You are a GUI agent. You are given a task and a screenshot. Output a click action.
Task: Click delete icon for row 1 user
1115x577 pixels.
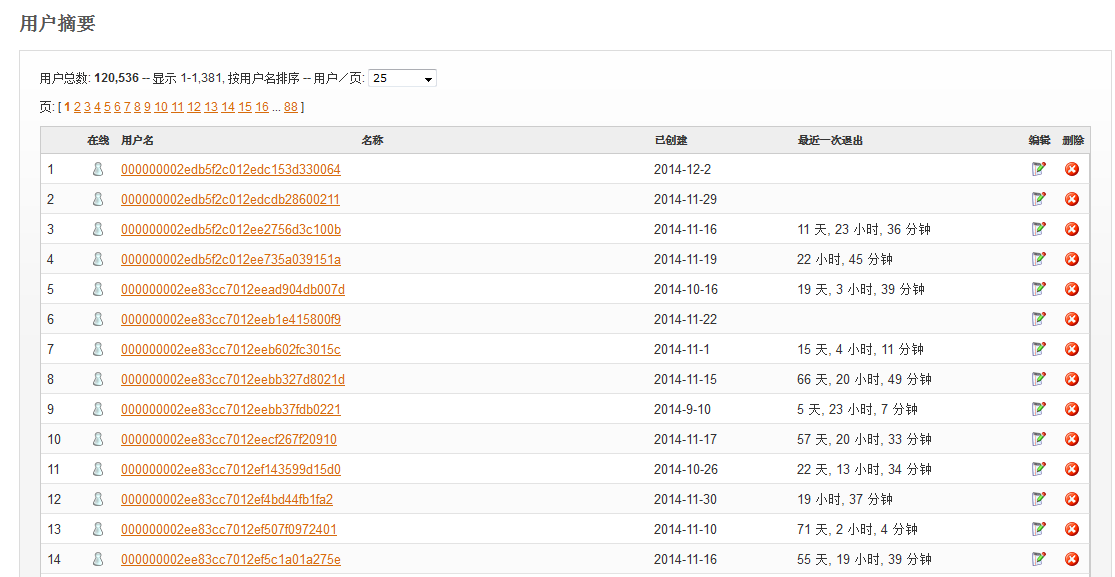pos(1072,169)
